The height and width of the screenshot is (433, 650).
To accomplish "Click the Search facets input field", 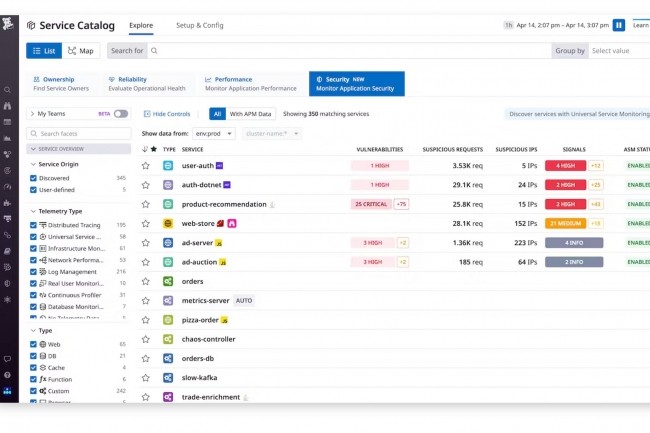I will point(78,133).
